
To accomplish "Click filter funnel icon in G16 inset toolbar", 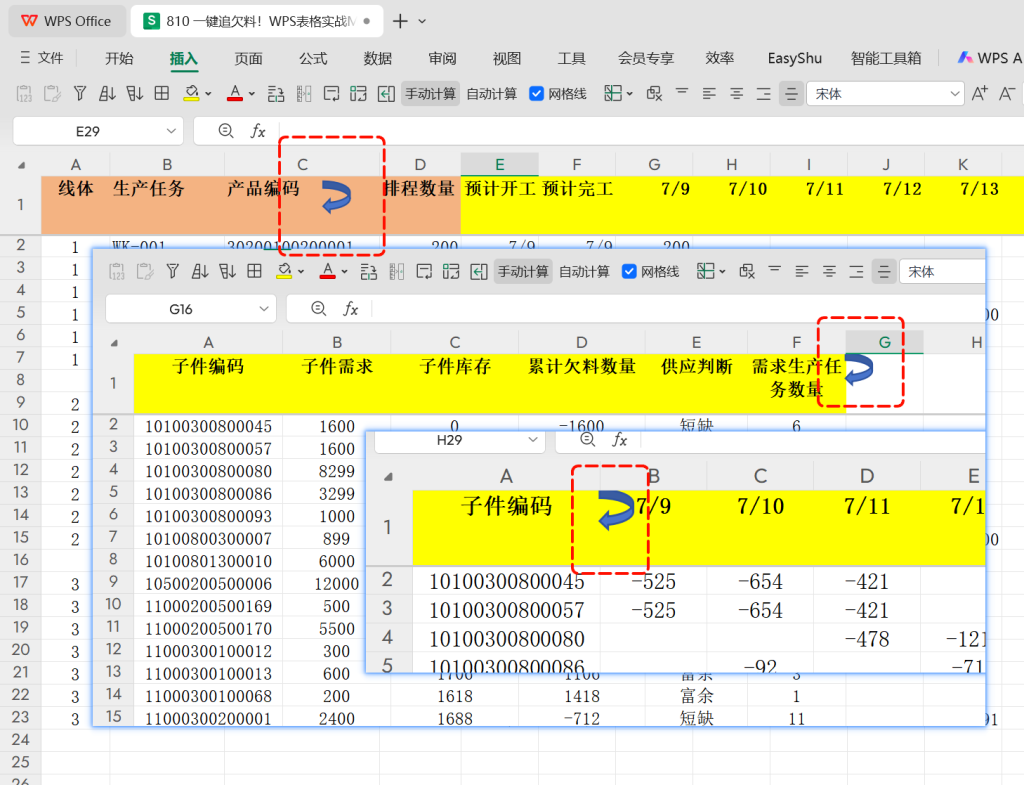I will pyautogui.click(x=172, y=271).
